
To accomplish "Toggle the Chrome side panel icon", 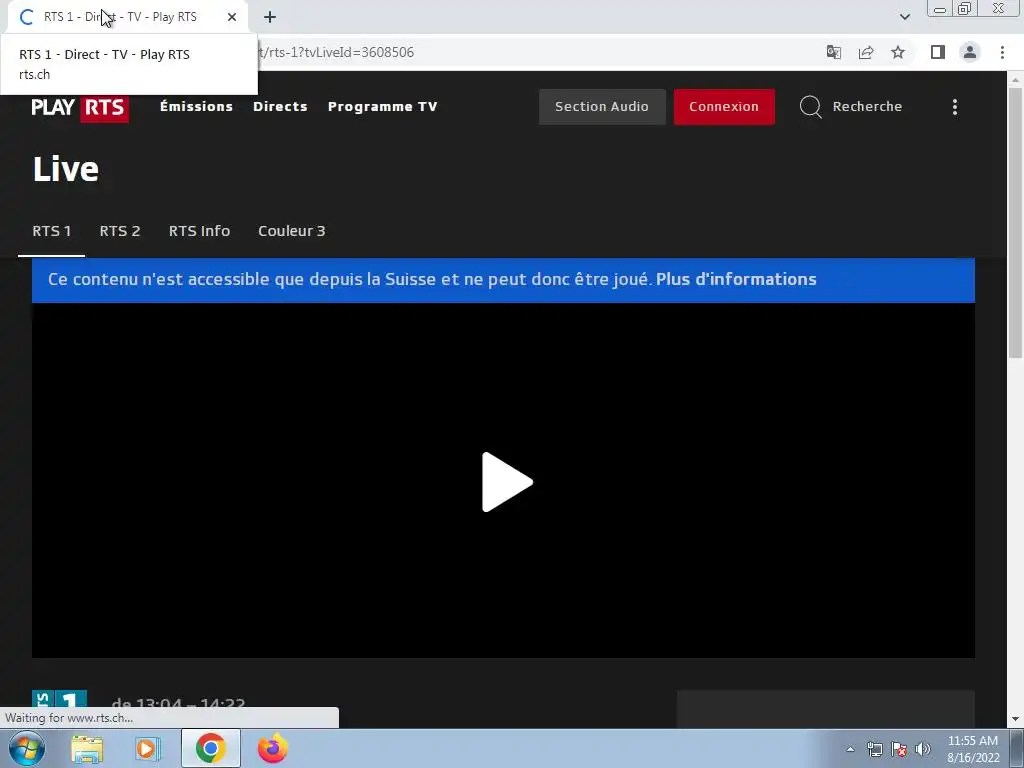I will [x=938, y=52].
